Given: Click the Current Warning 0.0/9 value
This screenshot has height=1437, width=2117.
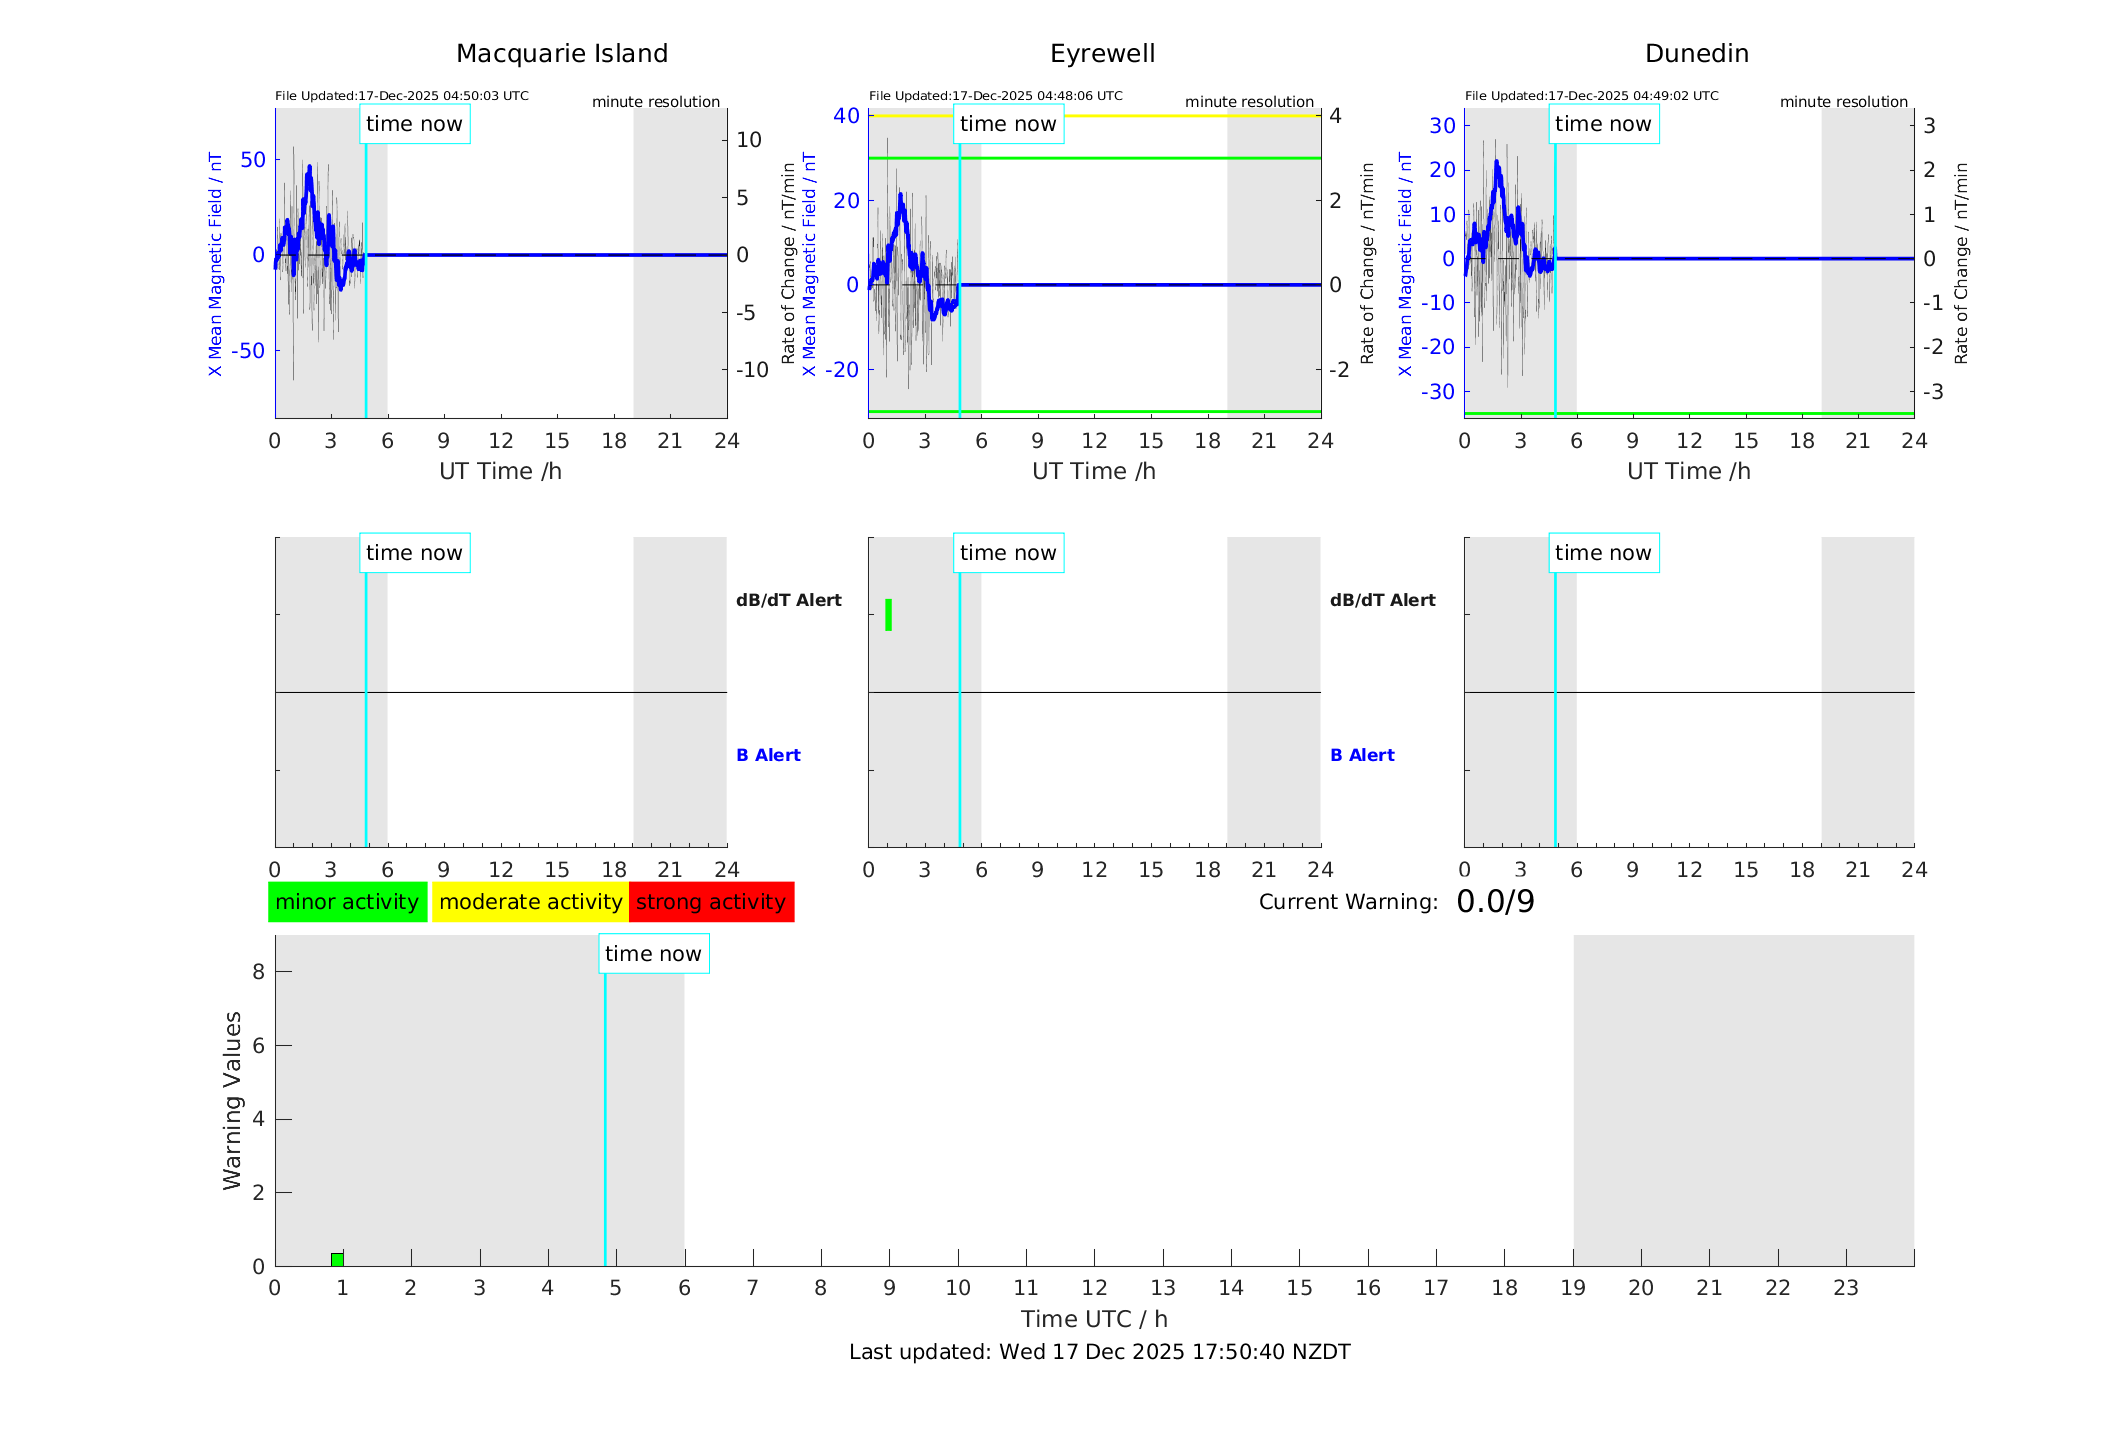Looking at the screenshot, I should pos(1495,902).
